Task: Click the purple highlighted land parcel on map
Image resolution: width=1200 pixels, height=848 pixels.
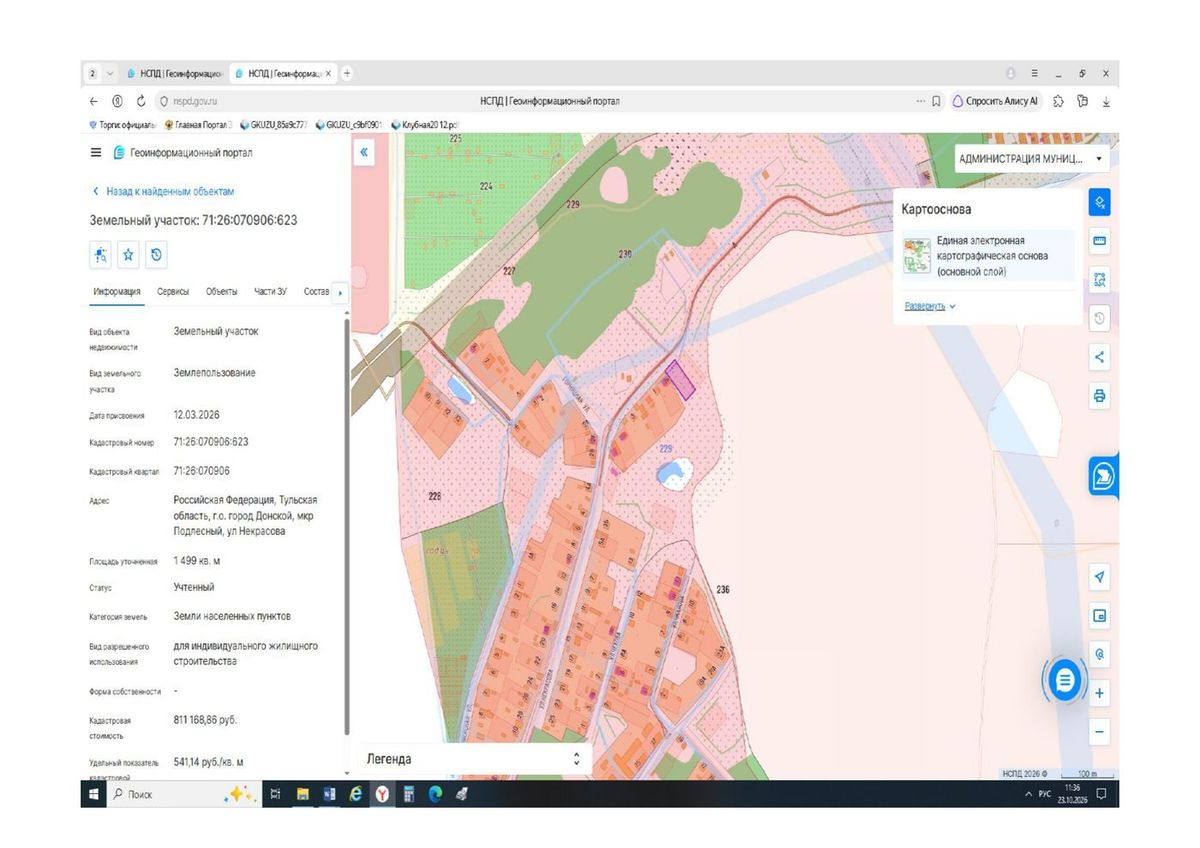Action: coord(679,379)
